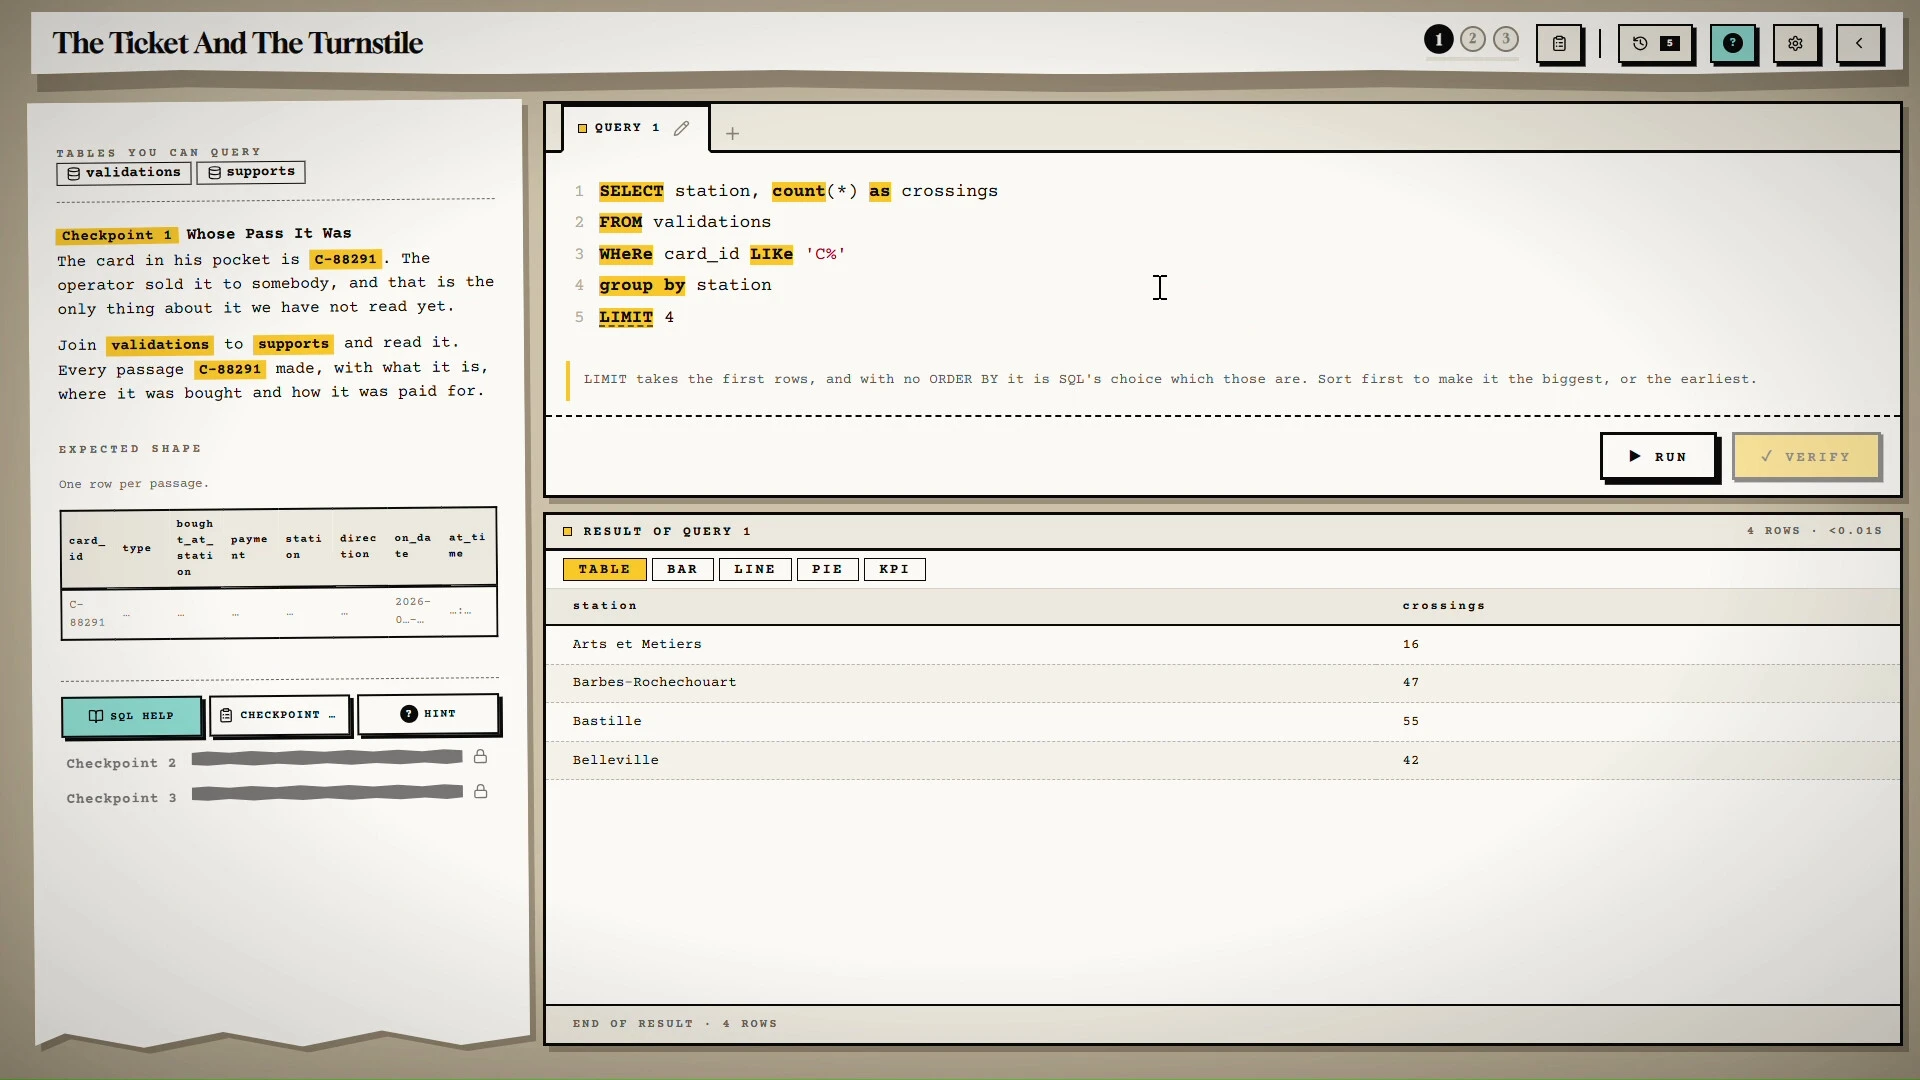Click the Checkpoint 1 yellow label

coord(117,236)
